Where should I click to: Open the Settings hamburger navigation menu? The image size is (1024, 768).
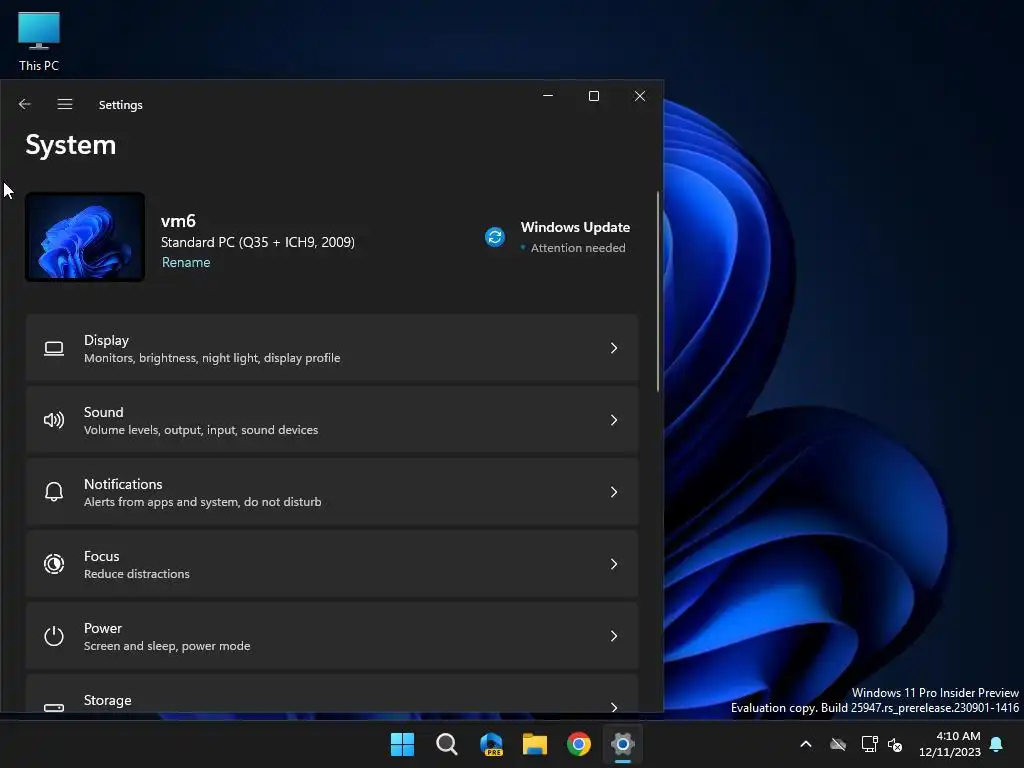coord(65,104)
